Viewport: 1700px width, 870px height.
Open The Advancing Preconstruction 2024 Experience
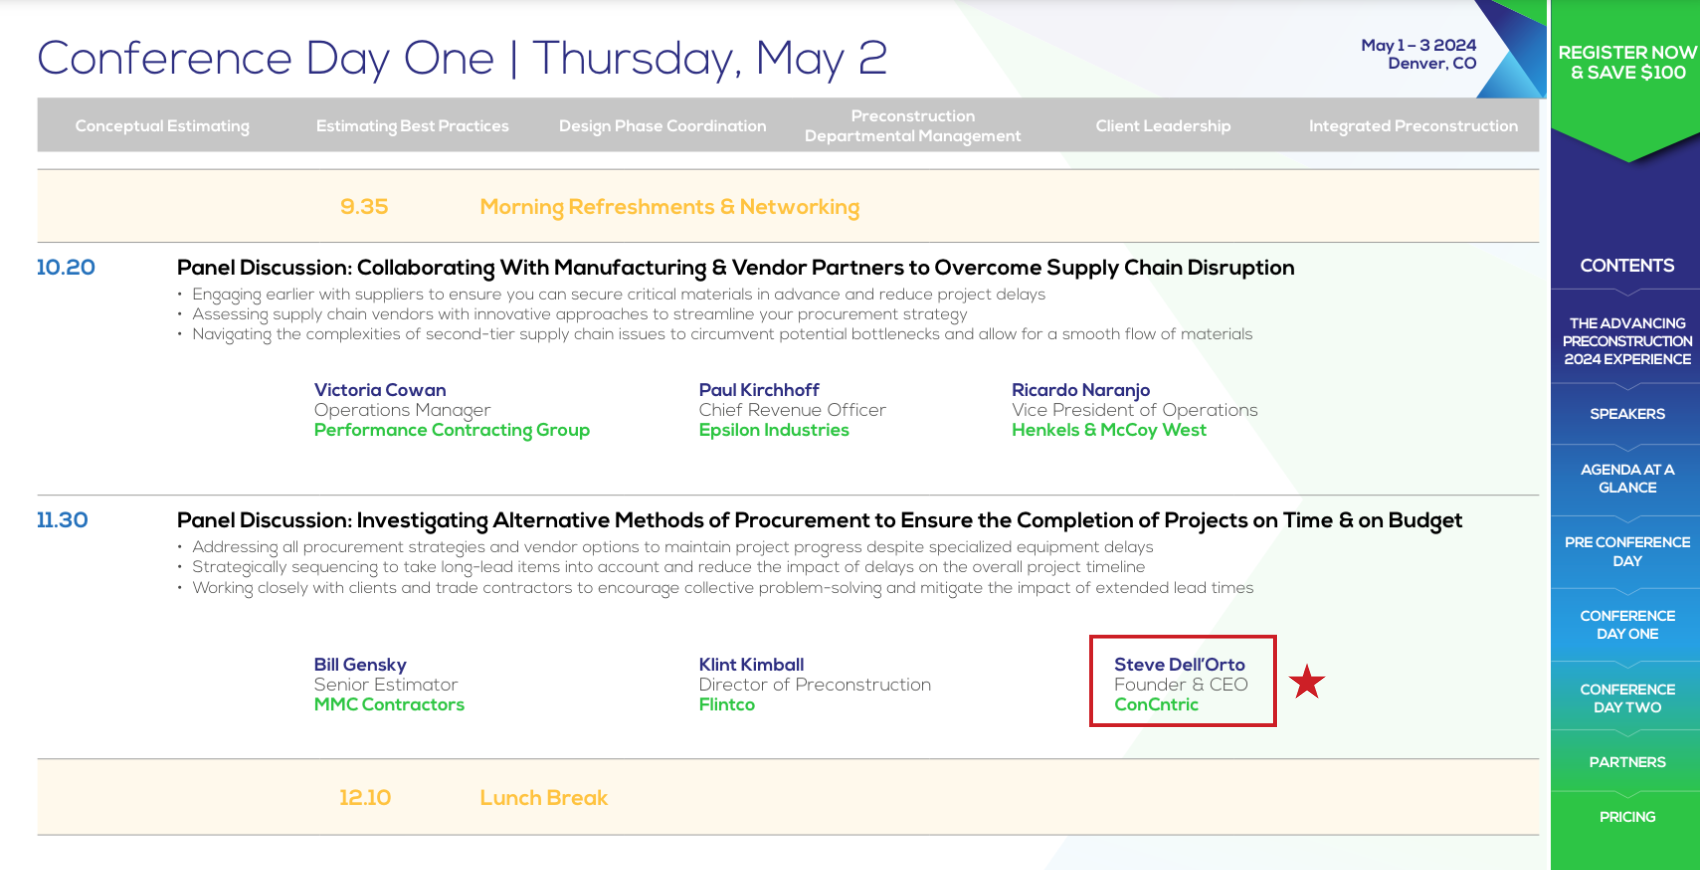(x=1626, y=341)
